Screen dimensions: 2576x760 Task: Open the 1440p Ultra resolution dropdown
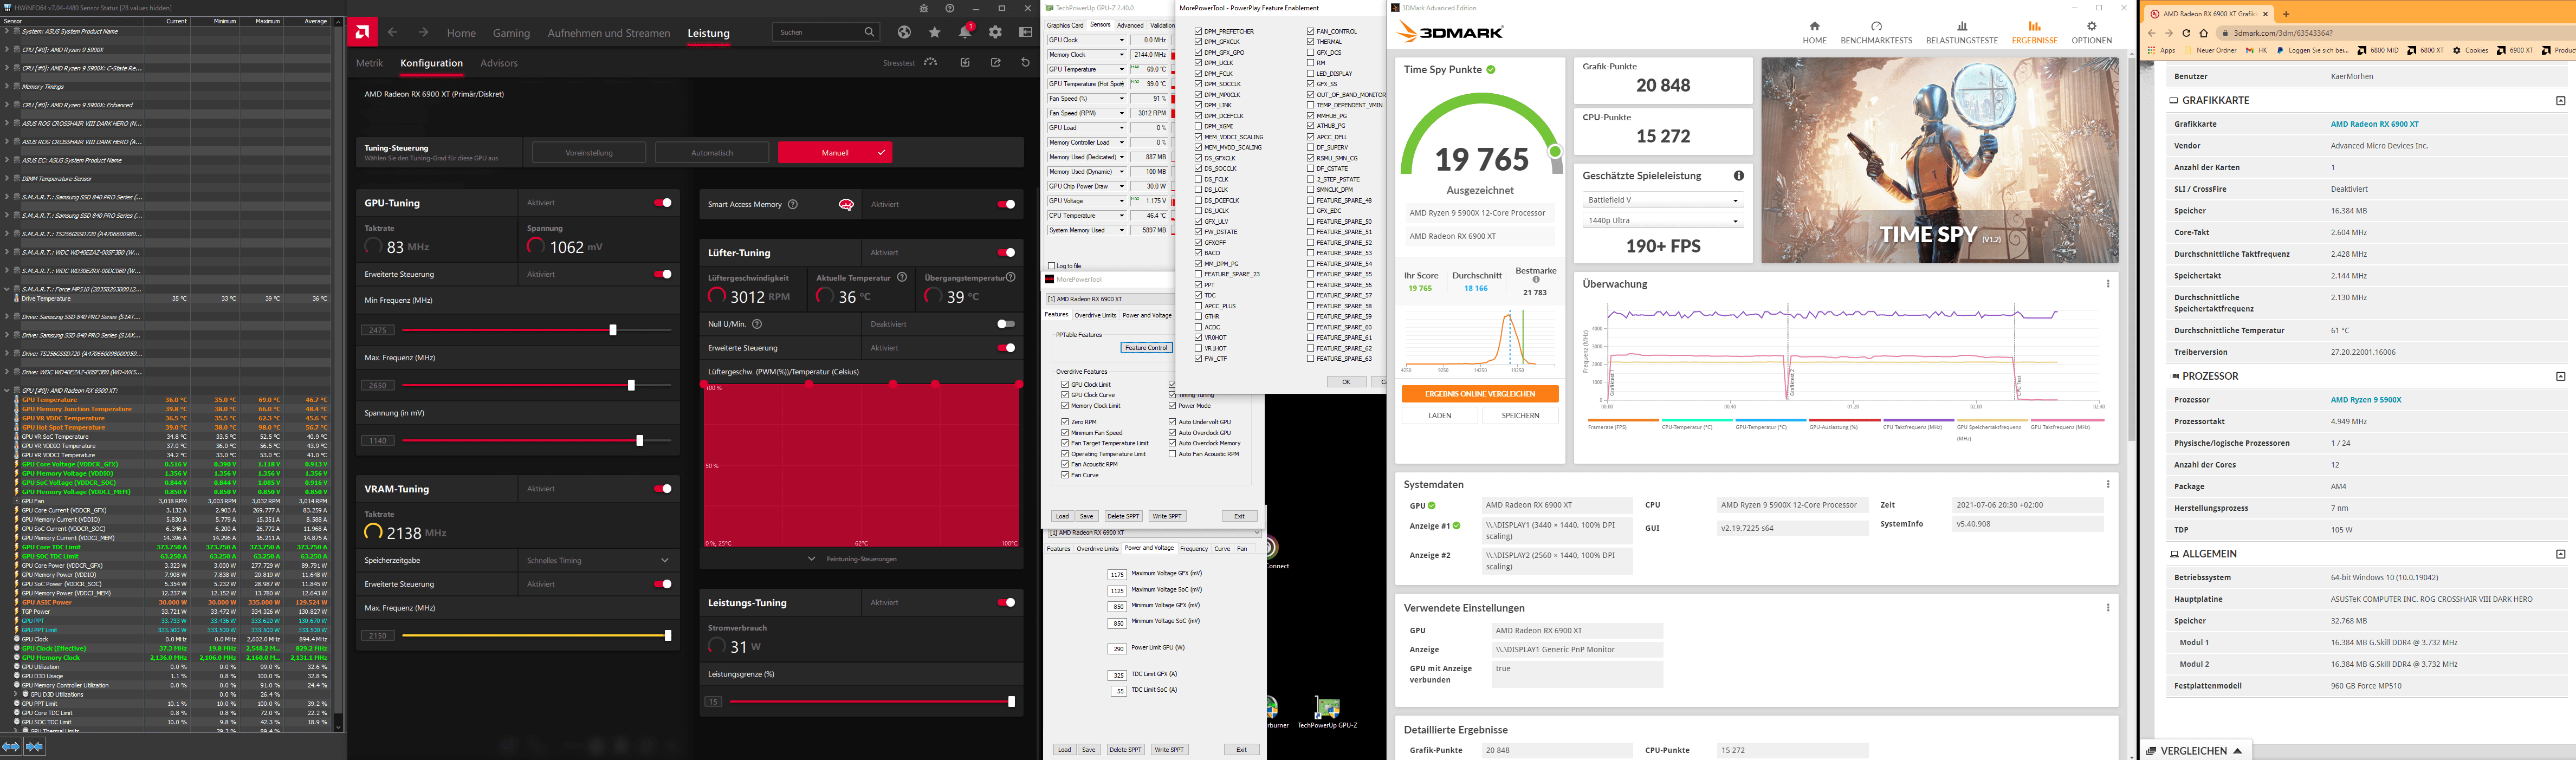1662,221
